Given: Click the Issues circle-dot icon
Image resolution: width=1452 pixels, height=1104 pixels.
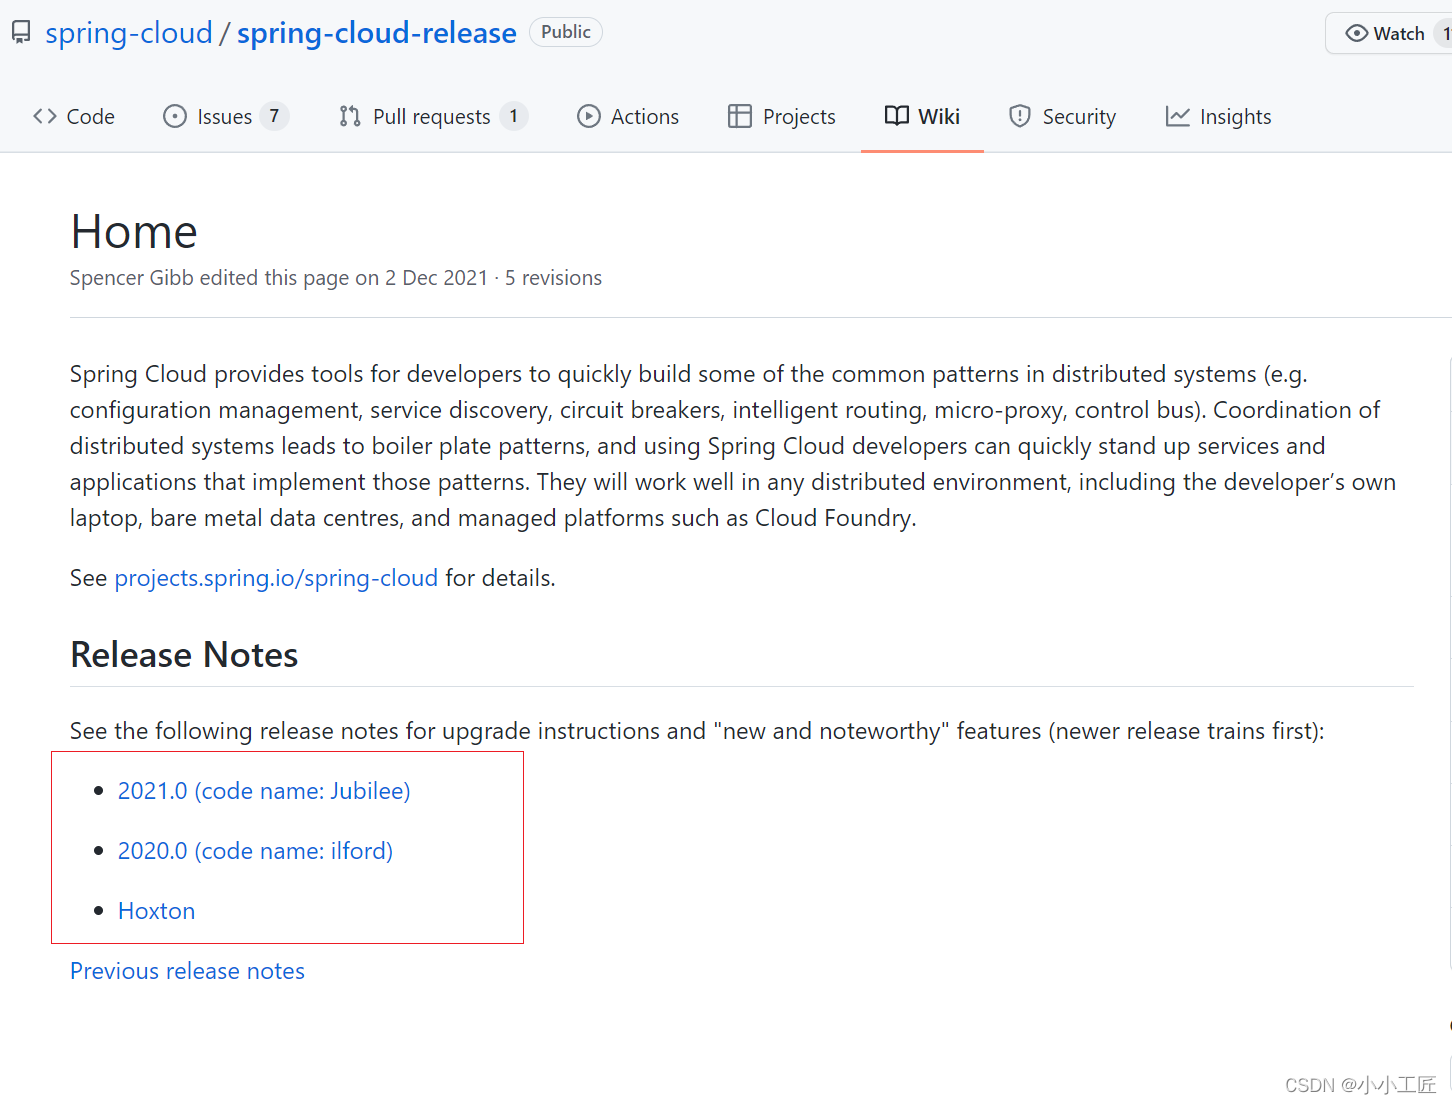Looking at the screenshot, I should (x=175, y=117).
